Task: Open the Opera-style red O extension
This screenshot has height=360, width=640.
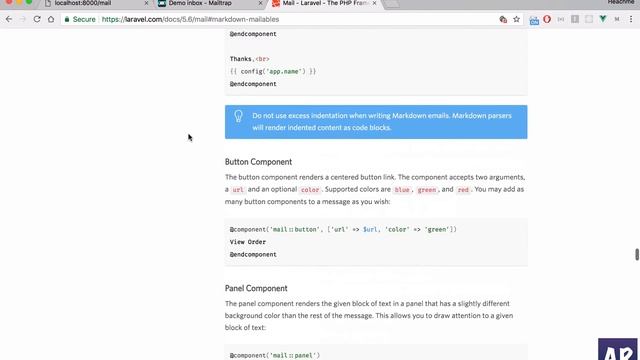Action: coord(547,19)
